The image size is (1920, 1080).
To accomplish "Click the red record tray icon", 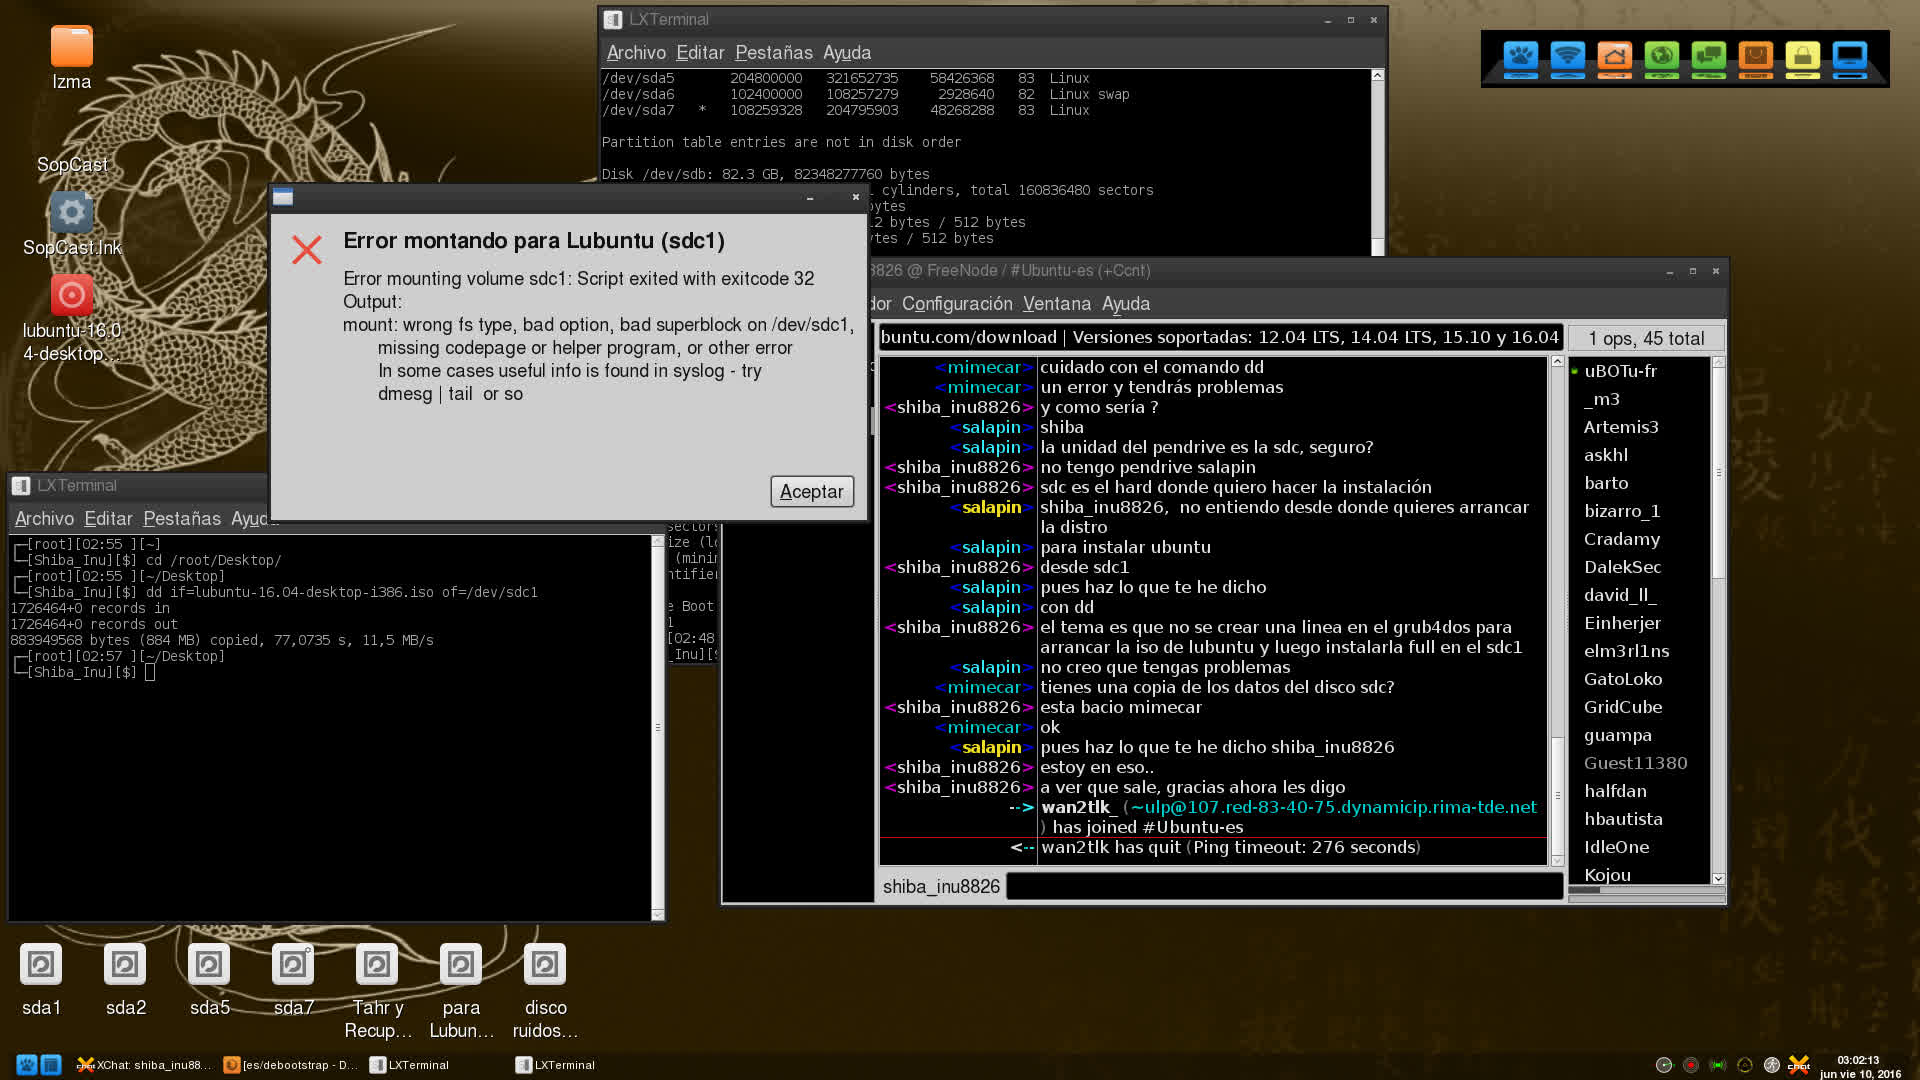I will pyautogui.click(x=1691, y=1065).
